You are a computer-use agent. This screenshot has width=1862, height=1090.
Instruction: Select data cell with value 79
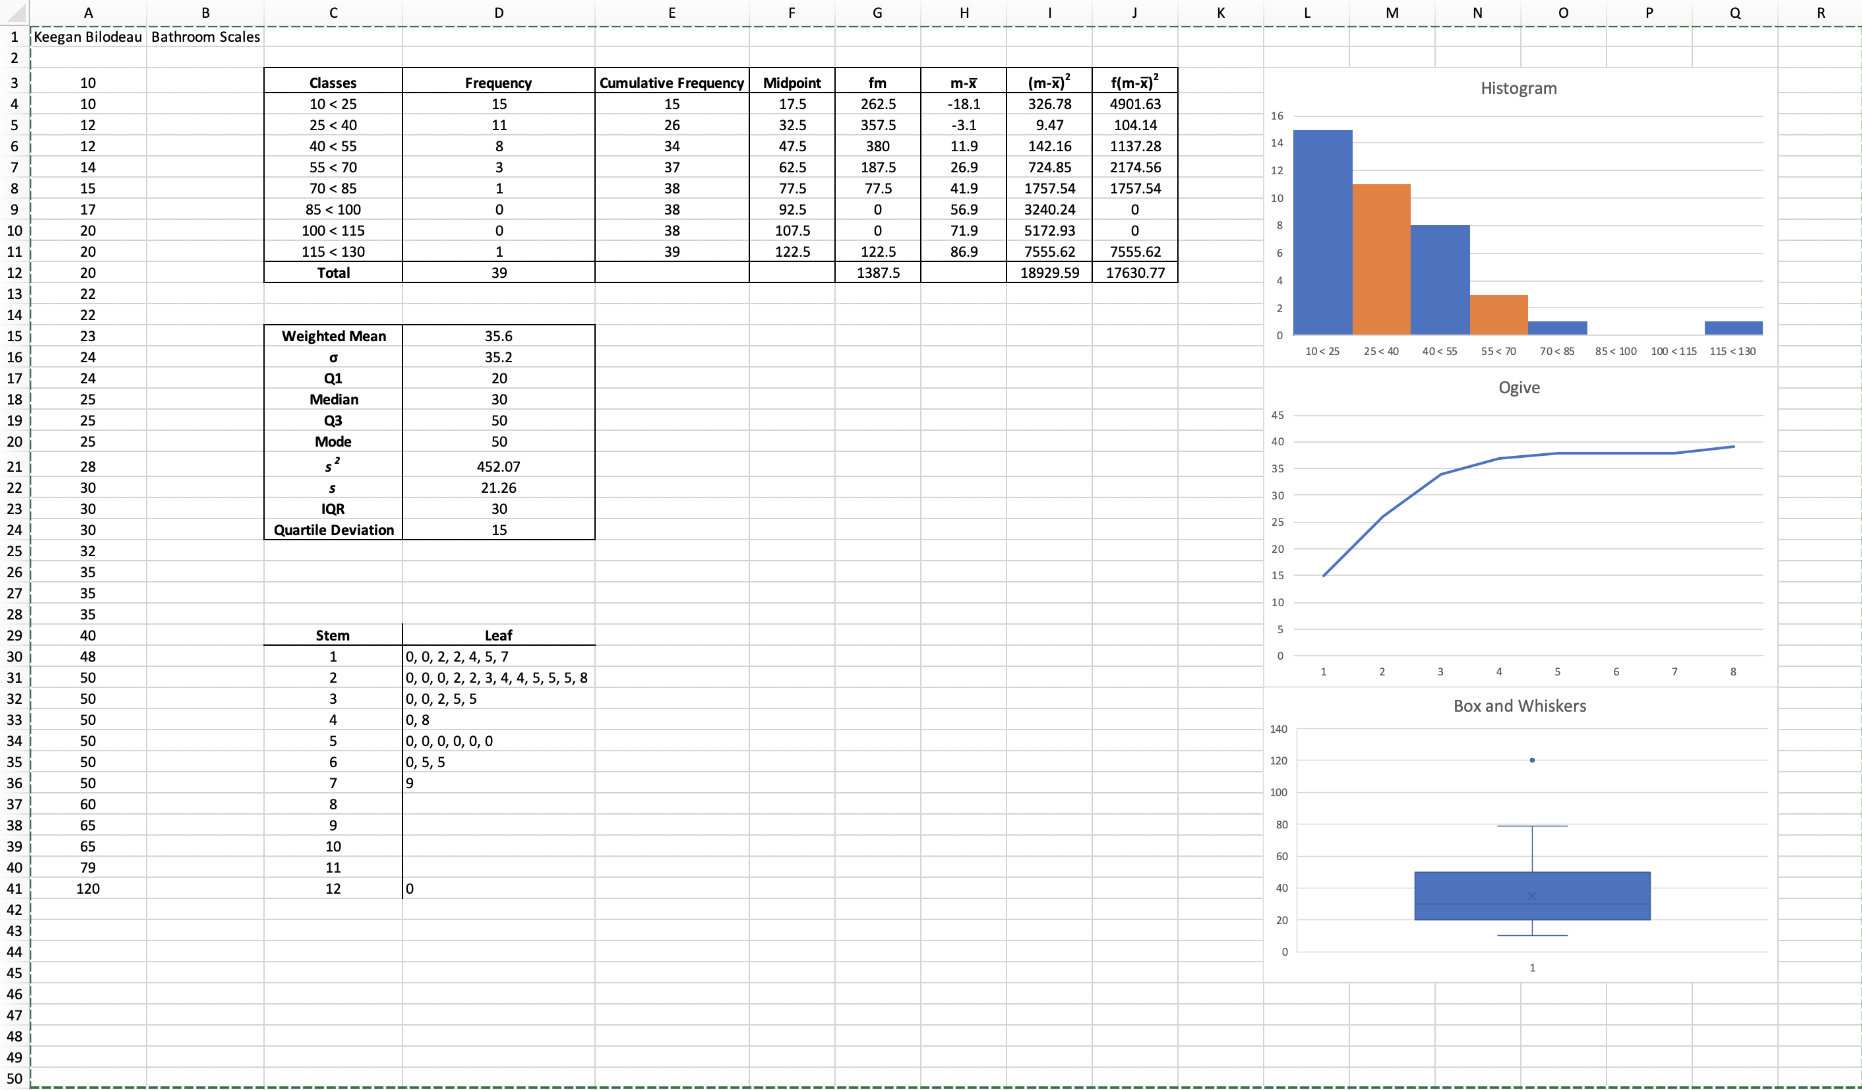click(x=88, y=868)
